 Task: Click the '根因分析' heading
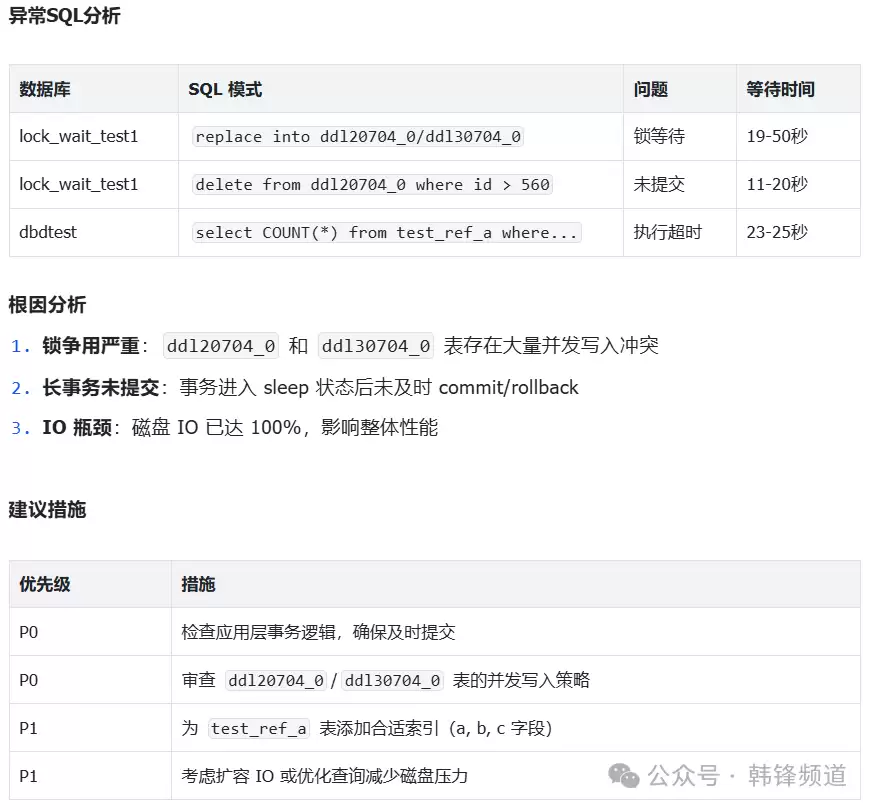47,304
